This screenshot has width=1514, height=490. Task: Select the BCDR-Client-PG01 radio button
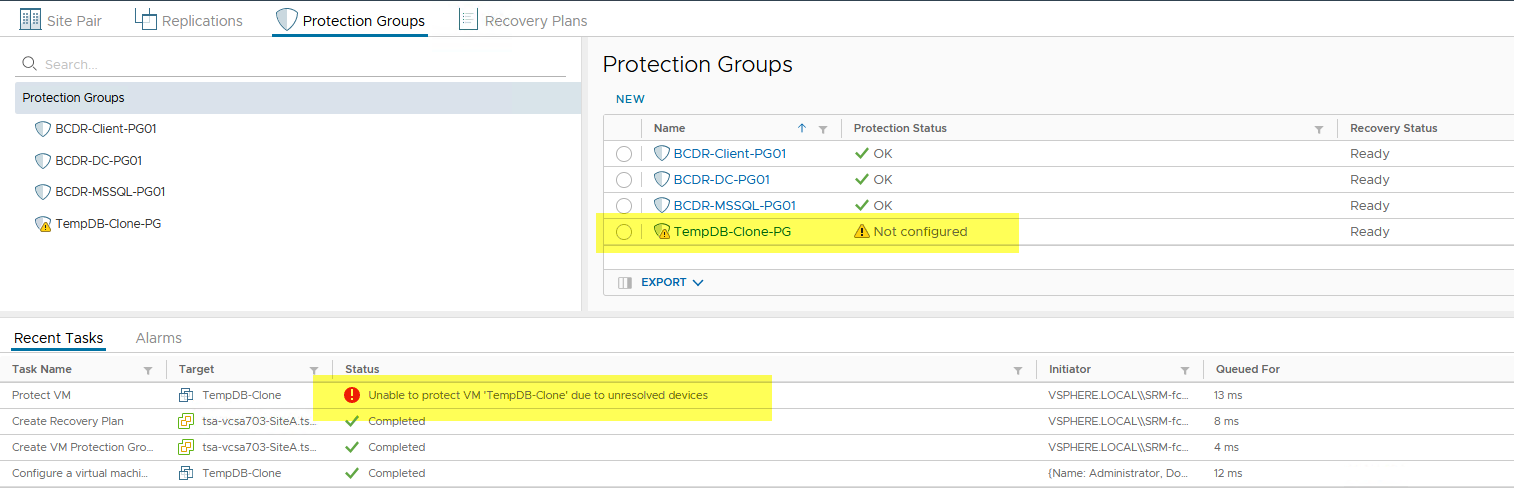coord(624,154)
